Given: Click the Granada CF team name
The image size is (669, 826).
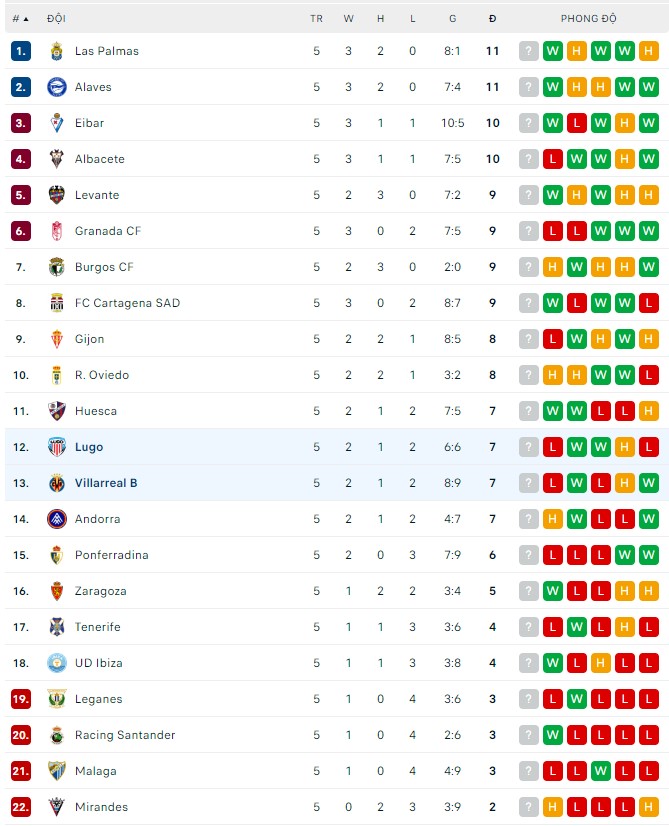Looking at the screenshot, I should (x=108, y=231).
